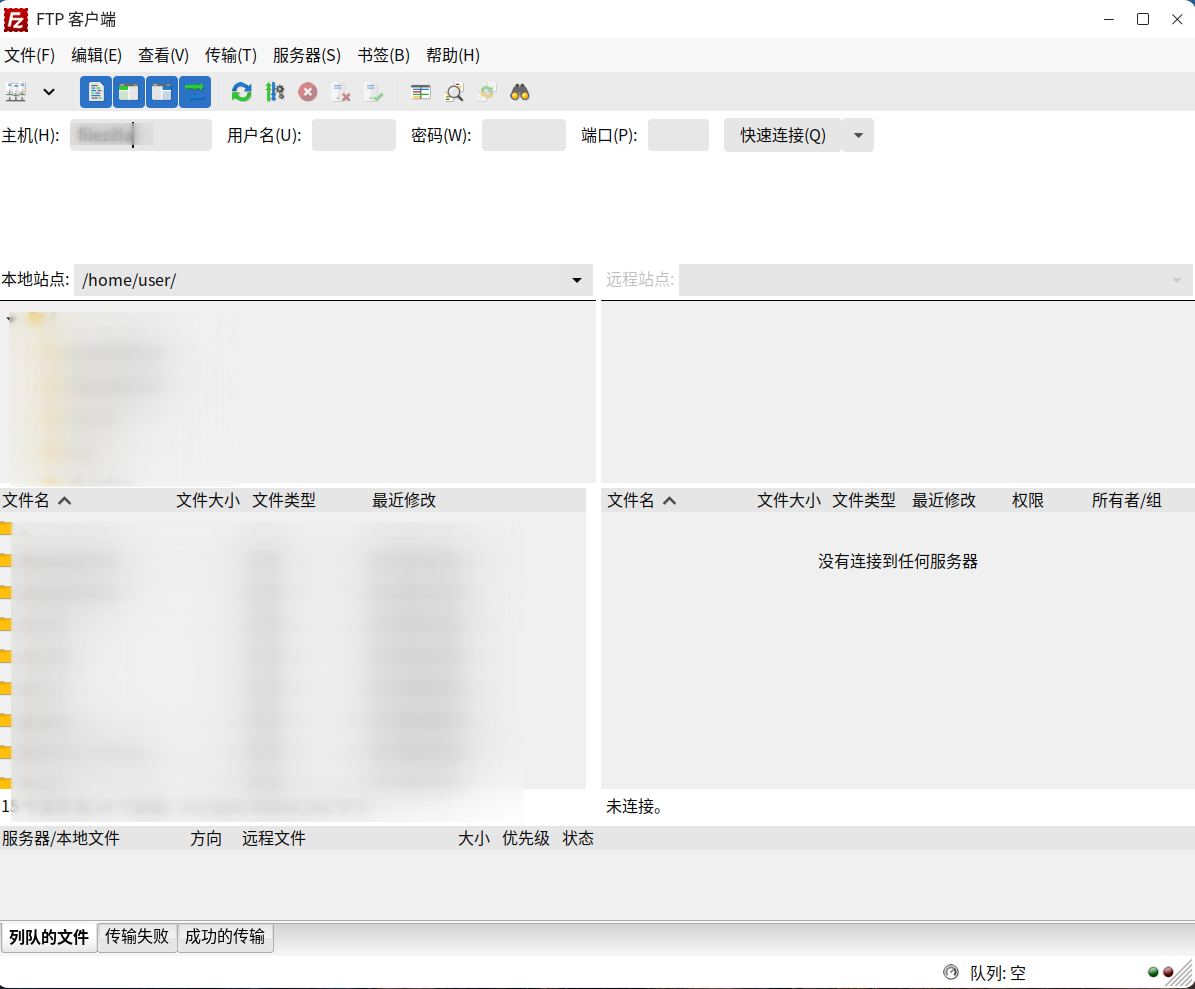Open the quick connect dropdown arrow
The height and width of the screenshot is (989, 1195).
[x=858, y=135]
